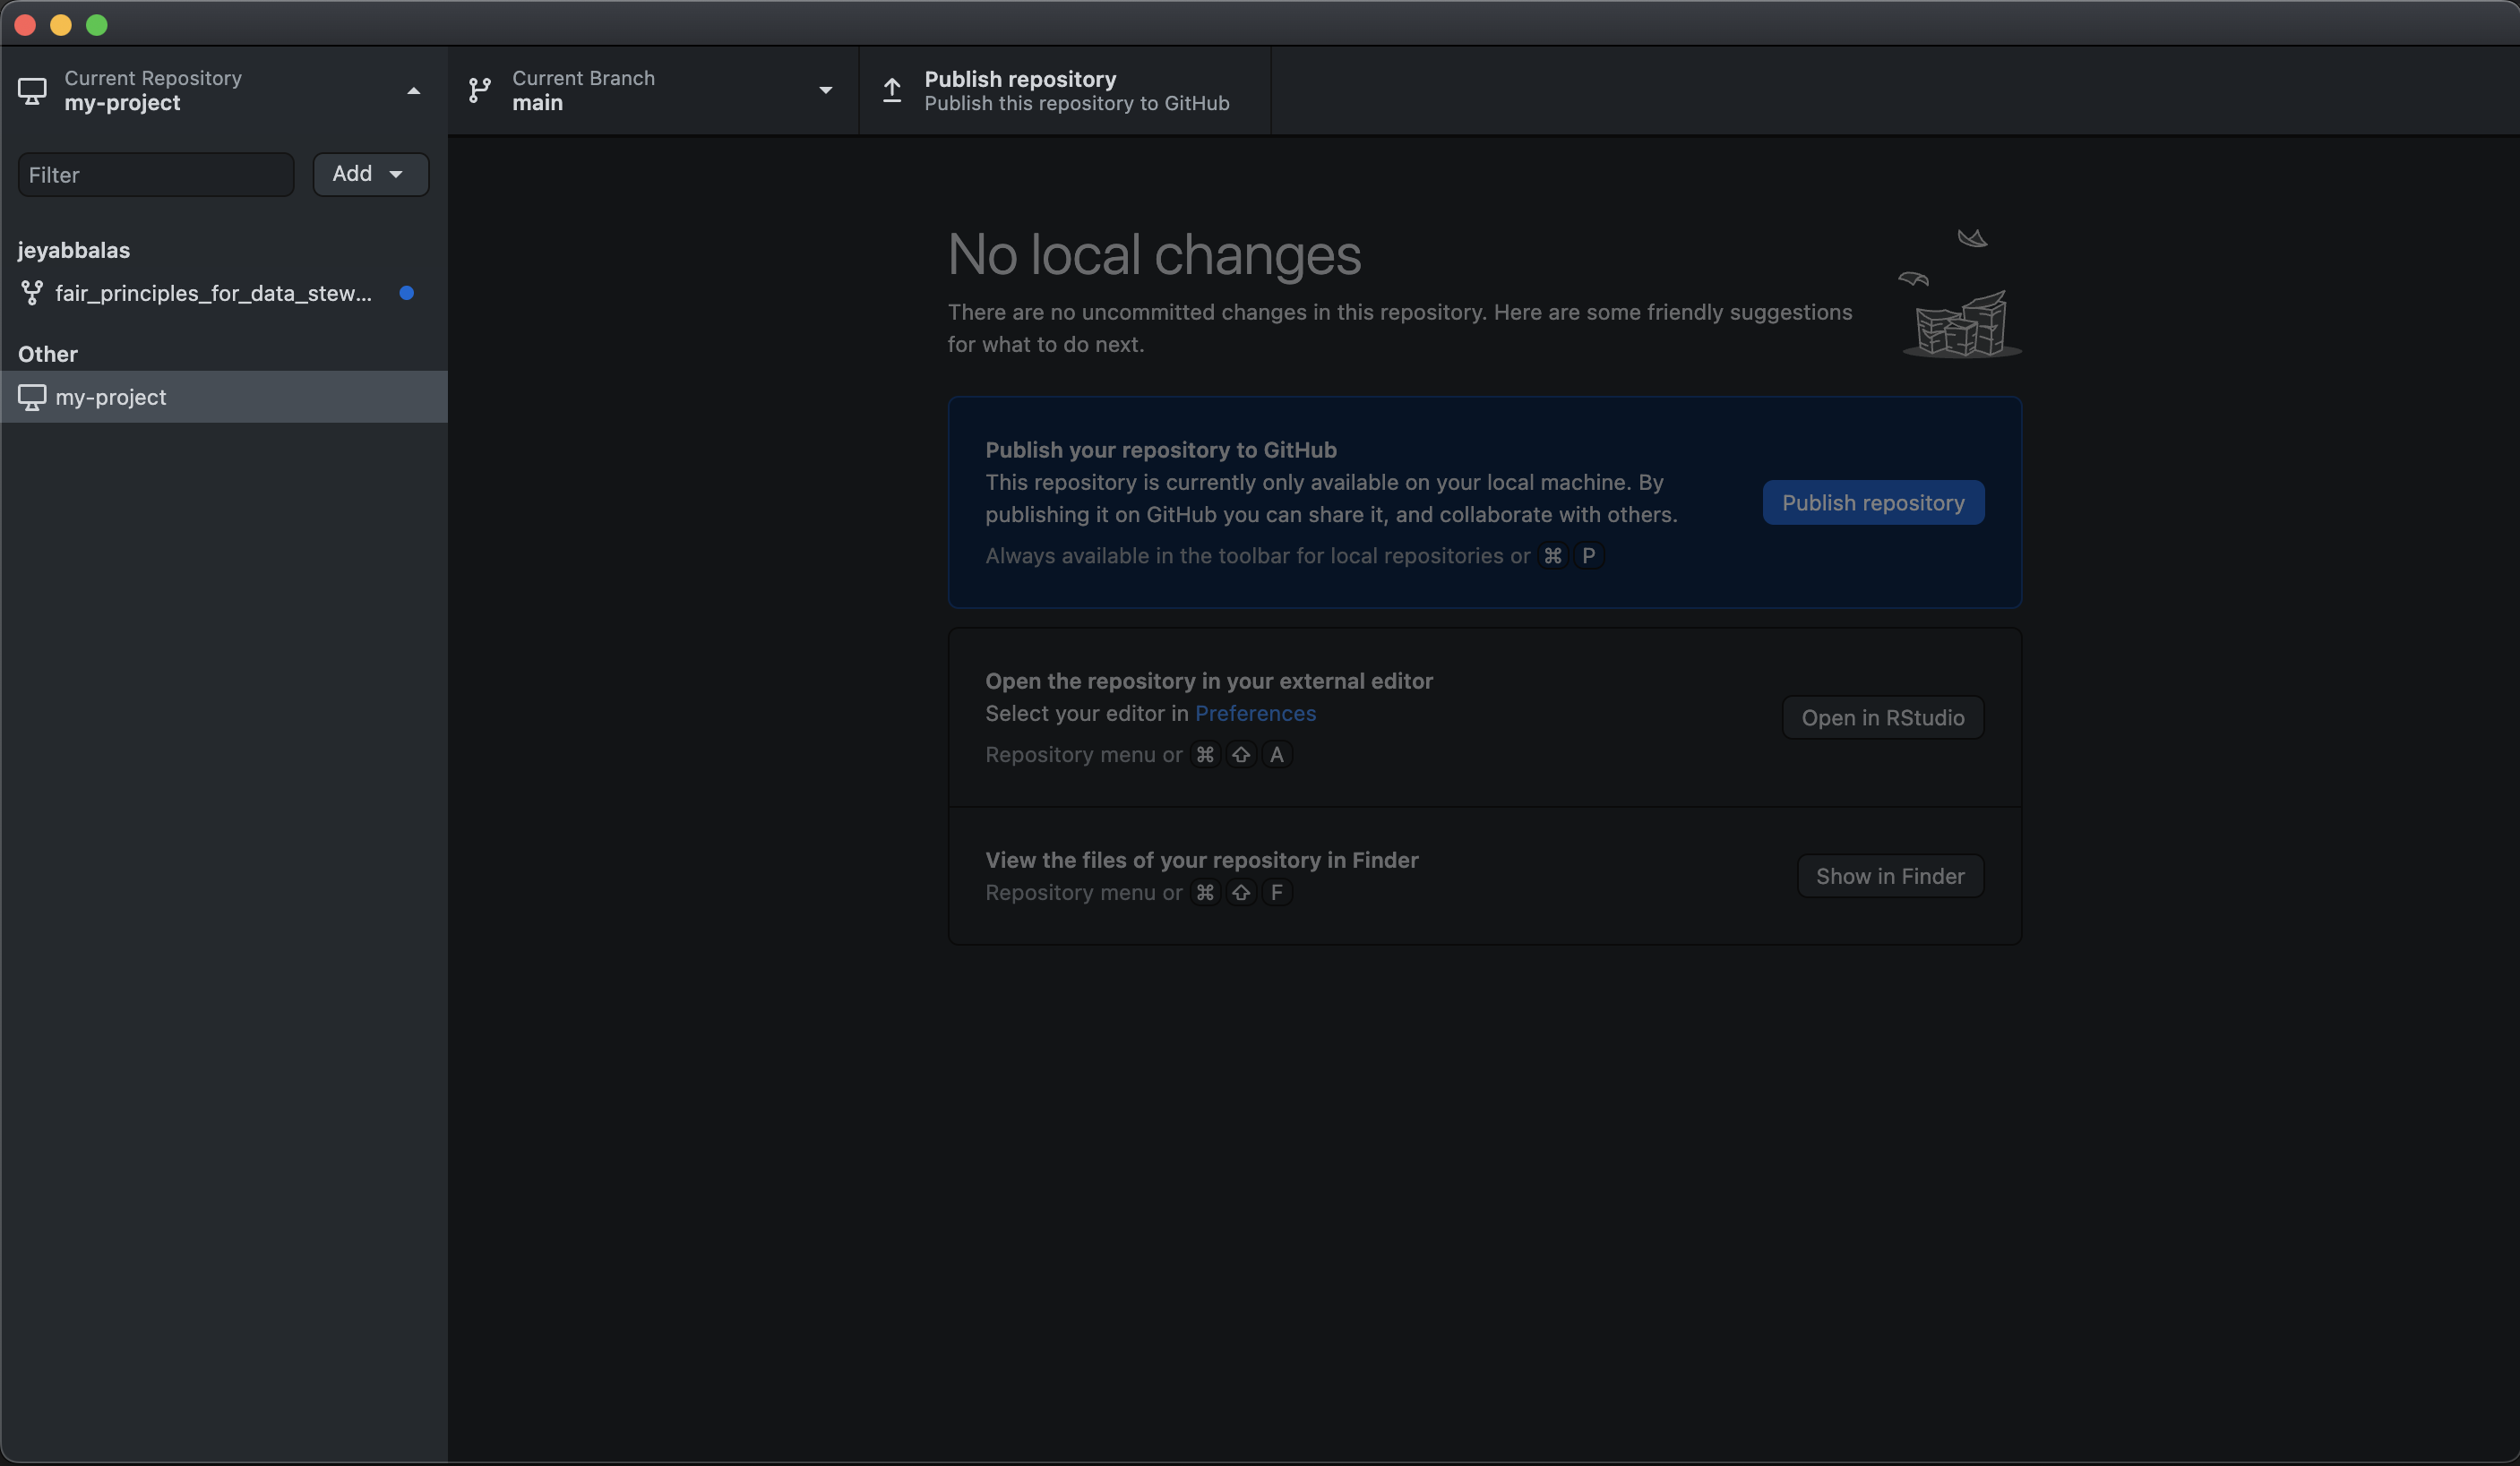The width and height of the screenshot is (2520, 1466).
Task: Click the branch icon beside Current Branch
Action: tap(480, 91)
